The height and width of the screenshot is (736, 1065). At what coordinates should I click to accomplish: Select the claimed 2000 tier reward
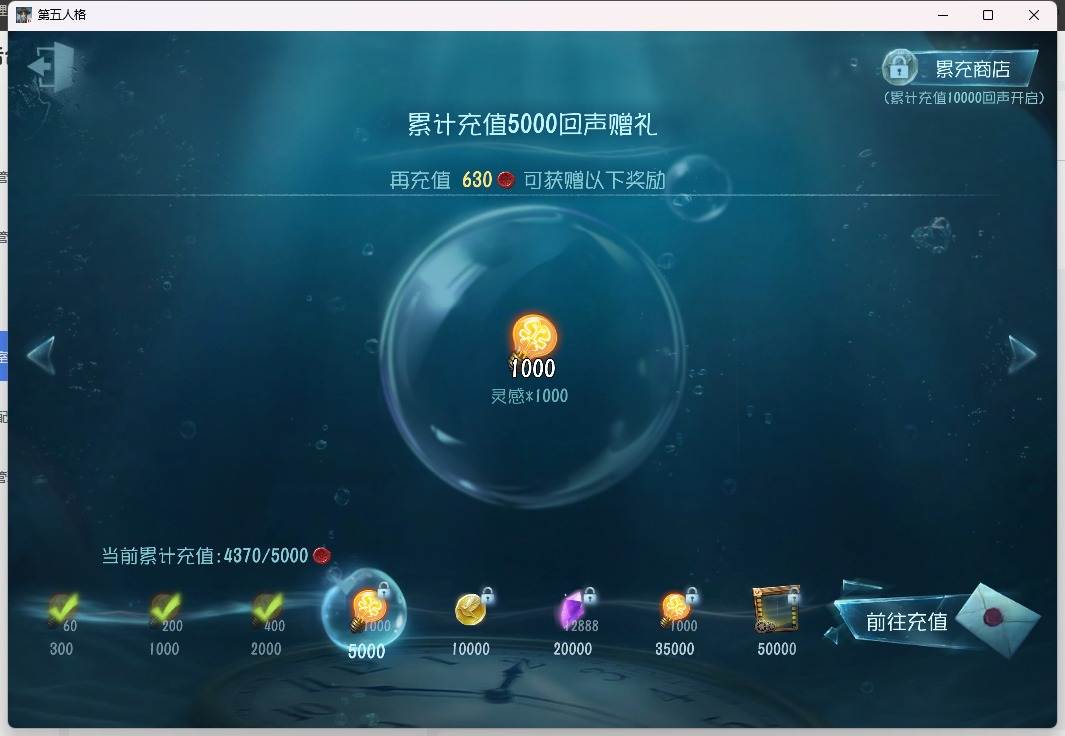(267, 610)
